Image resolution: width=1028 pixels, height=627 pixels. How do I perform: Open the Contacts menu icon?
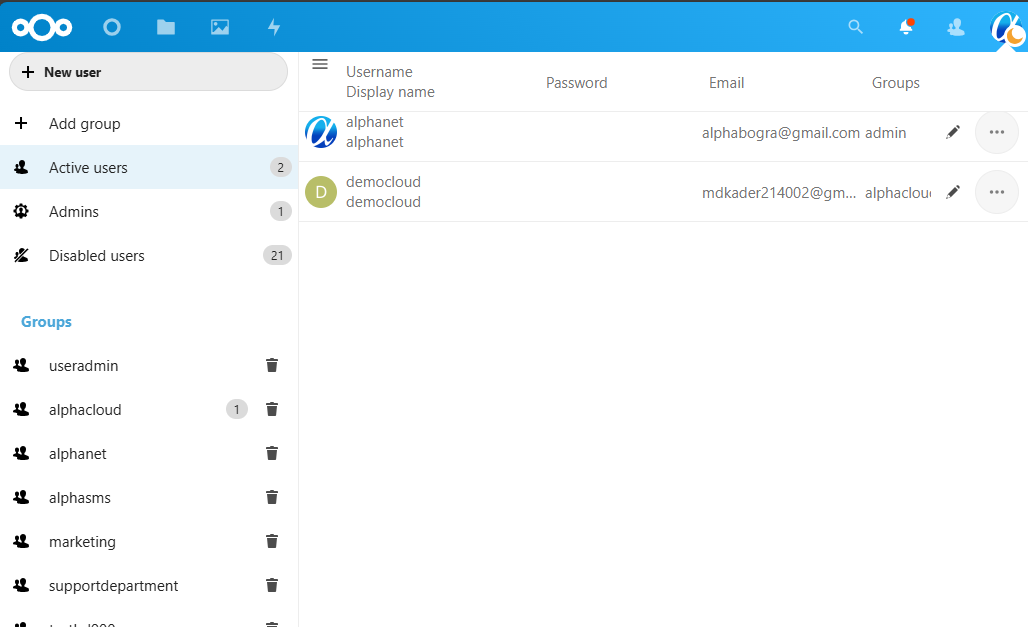[956, 28]
